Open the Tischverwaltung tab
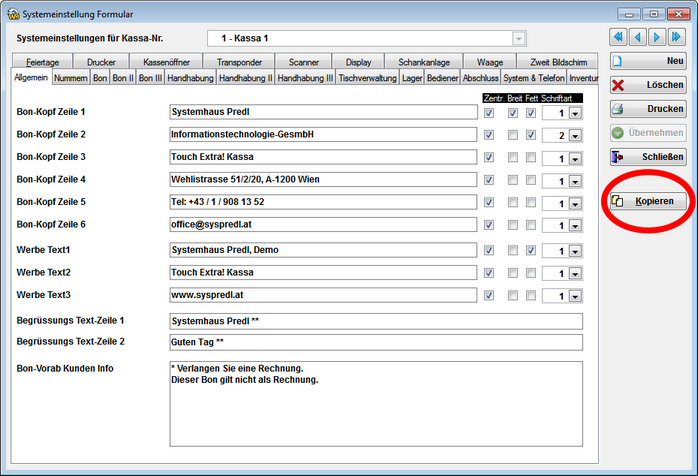Image resolution: width=698 pixels, height=476 pixels. pos(367,78)
